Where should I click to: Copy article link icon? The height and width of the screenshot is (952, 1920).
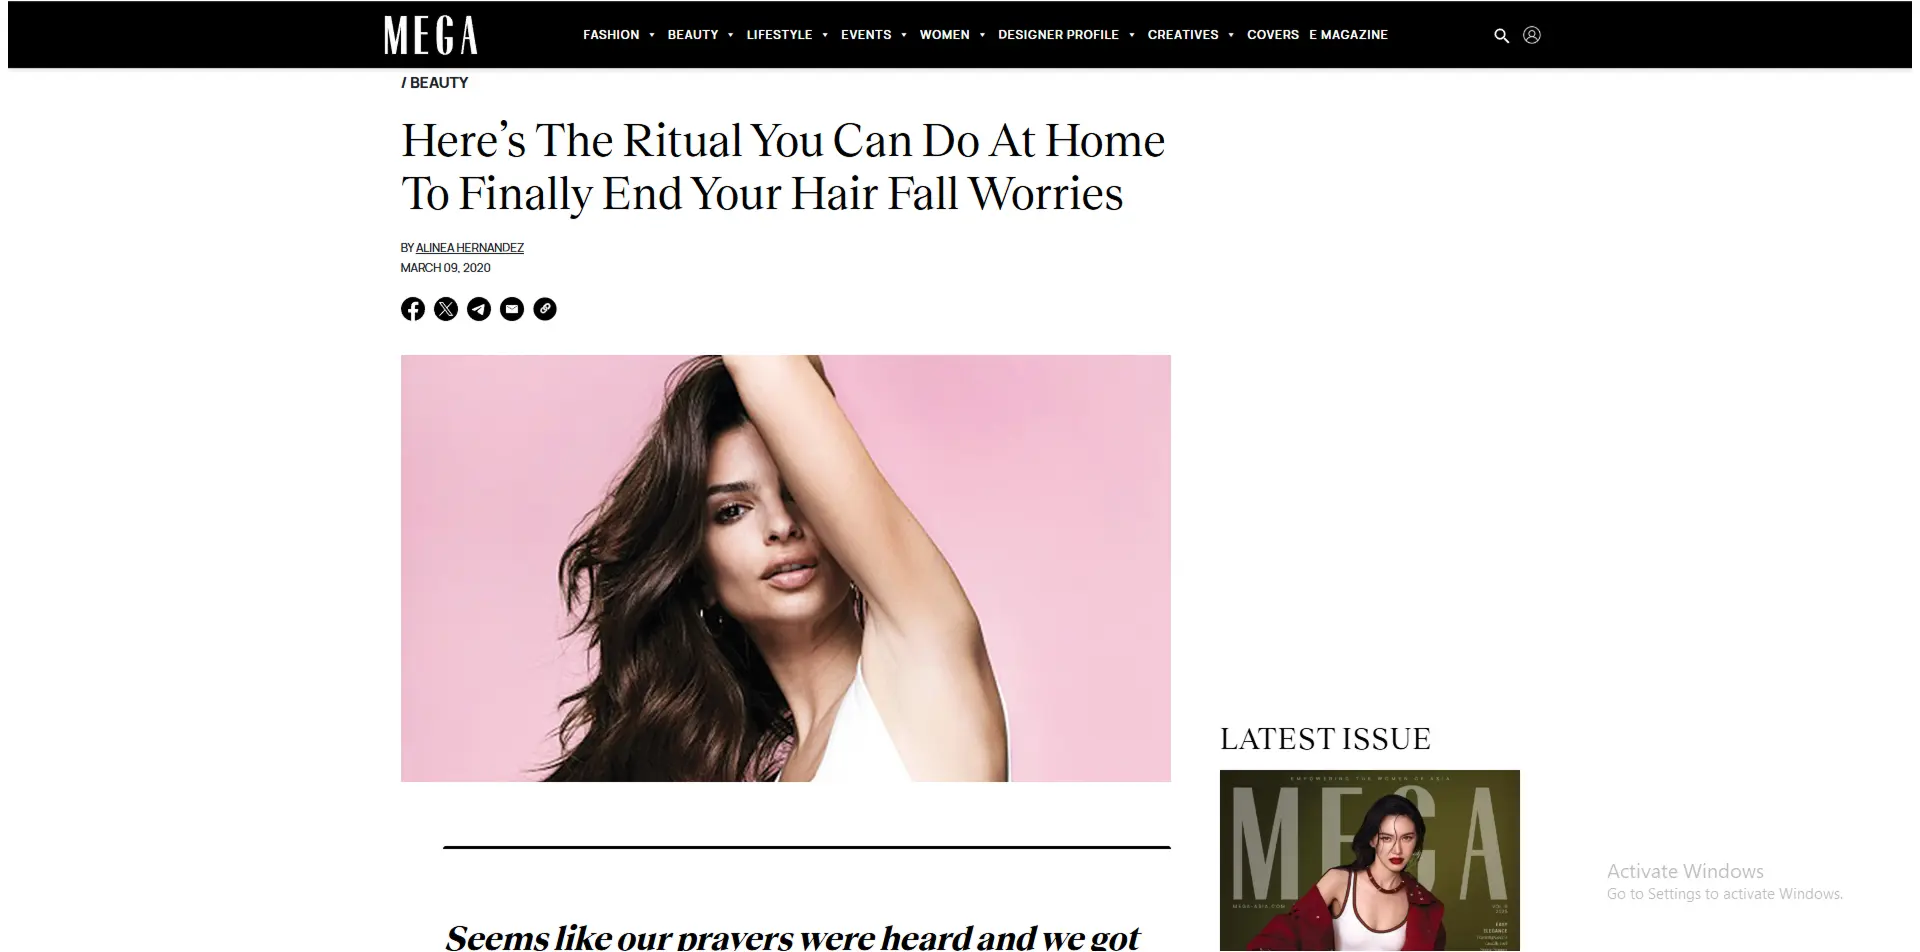click(x=545, y=309)
